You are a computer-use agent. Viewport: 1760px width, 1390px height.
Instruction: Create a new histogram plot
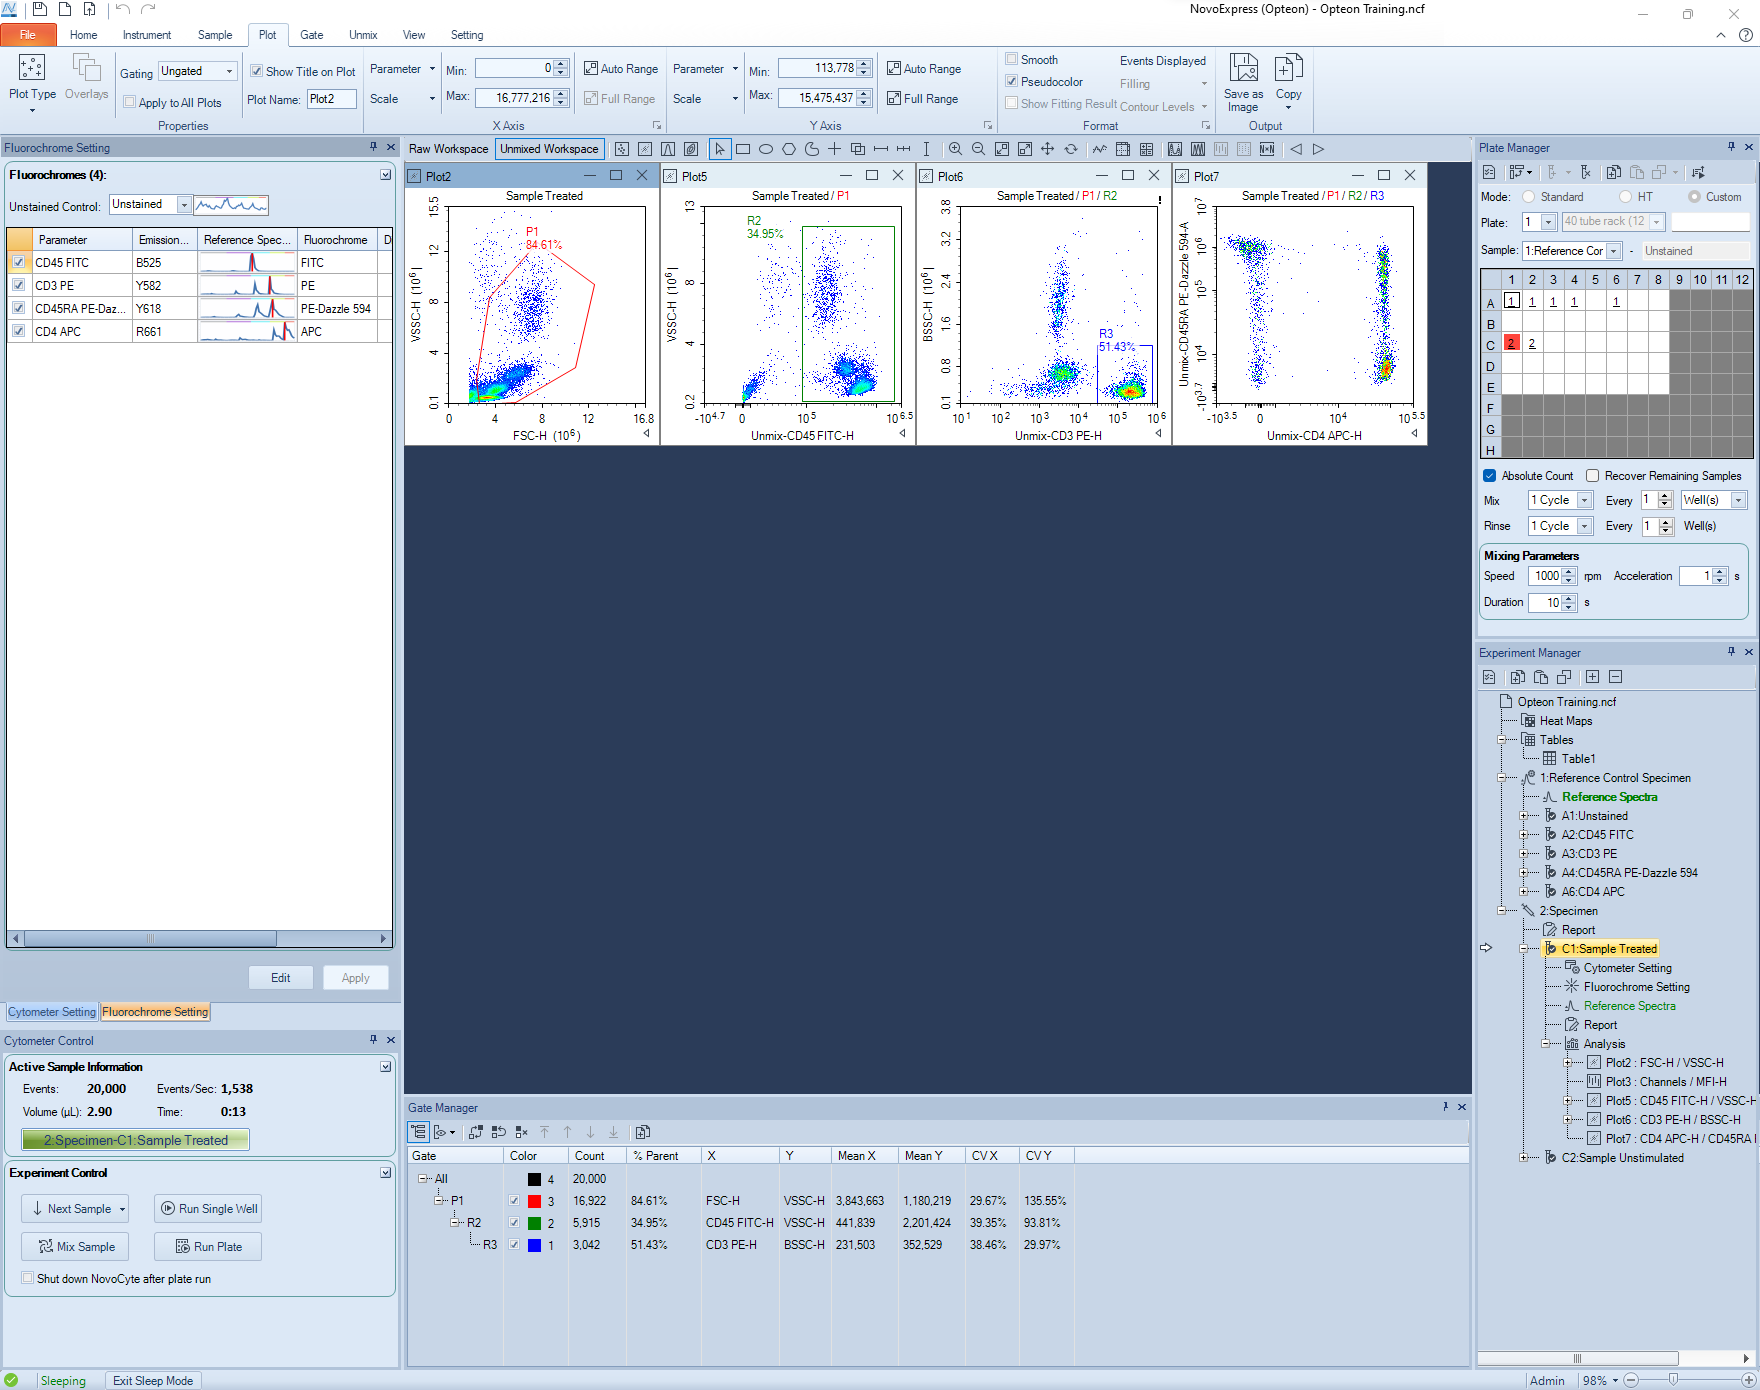click(668, 148)
